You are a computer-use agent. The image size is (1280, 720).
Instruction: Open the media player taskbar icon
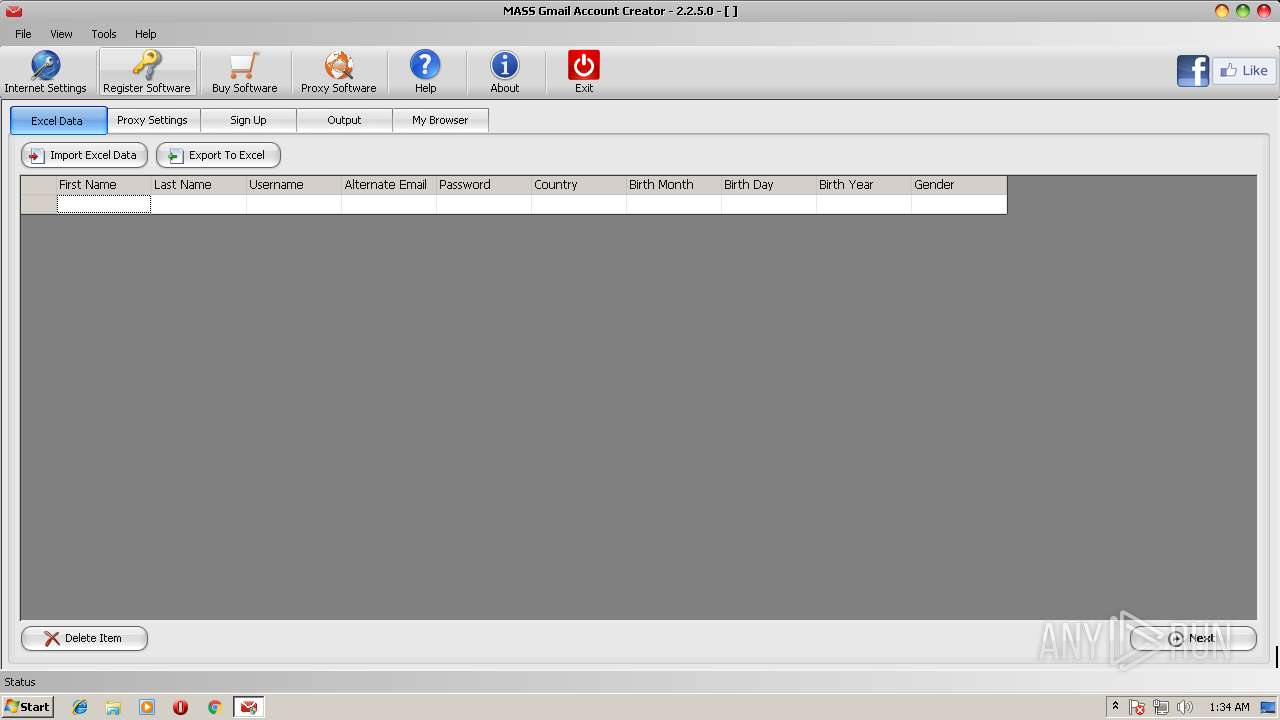pos(147,707)
